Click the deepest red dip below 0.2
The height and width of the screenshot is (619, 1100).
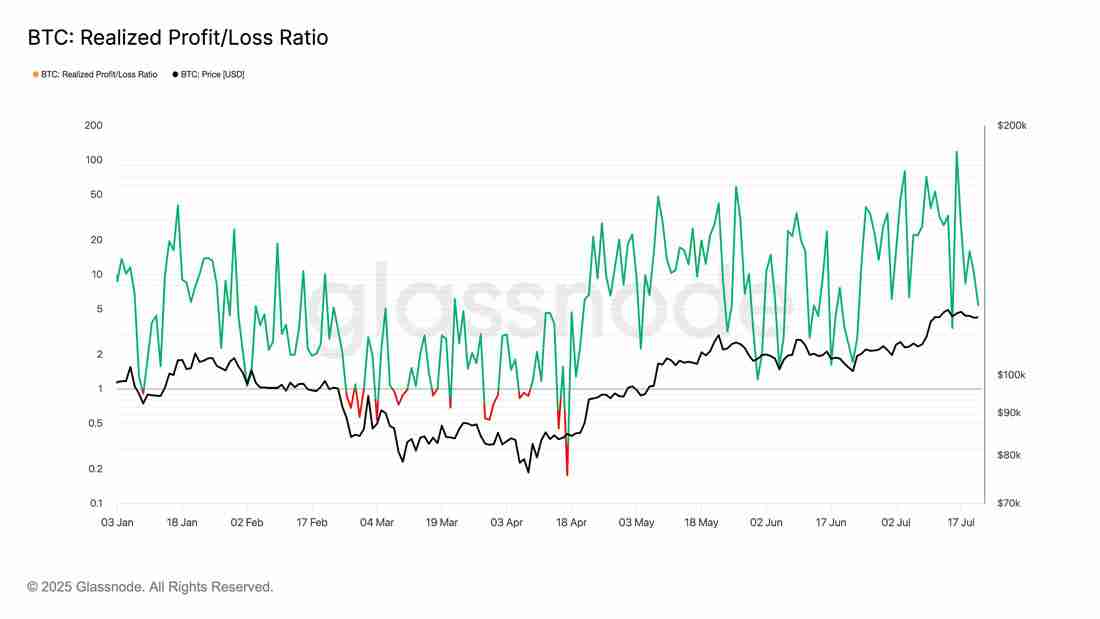tap(567, 475)
